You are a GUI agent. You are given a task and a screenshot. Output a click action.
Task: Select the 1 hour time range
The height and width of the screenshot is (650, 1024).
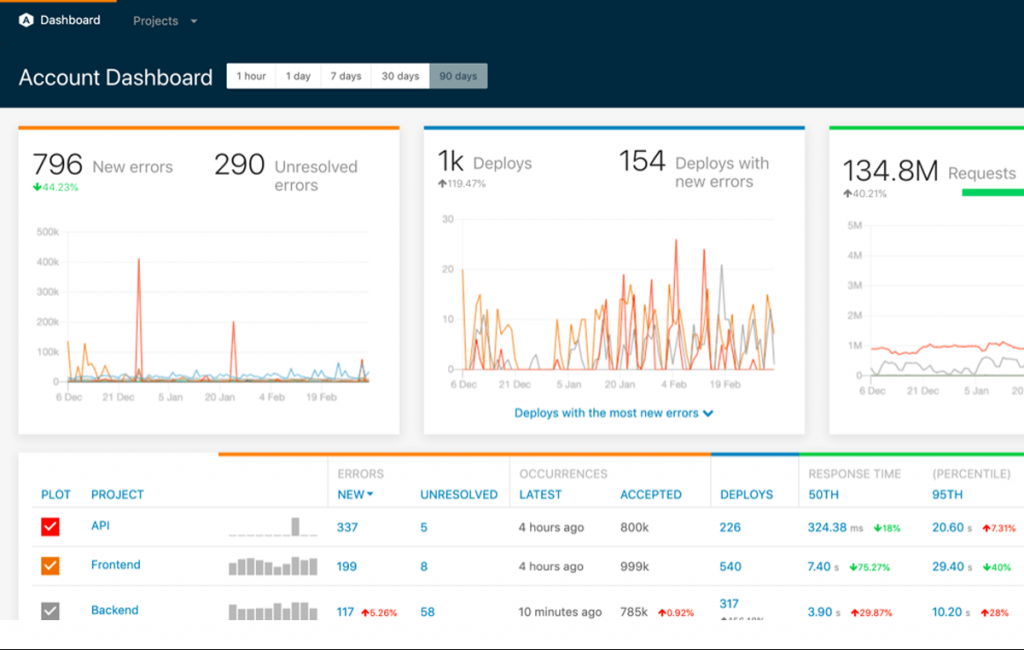point(250,75)
